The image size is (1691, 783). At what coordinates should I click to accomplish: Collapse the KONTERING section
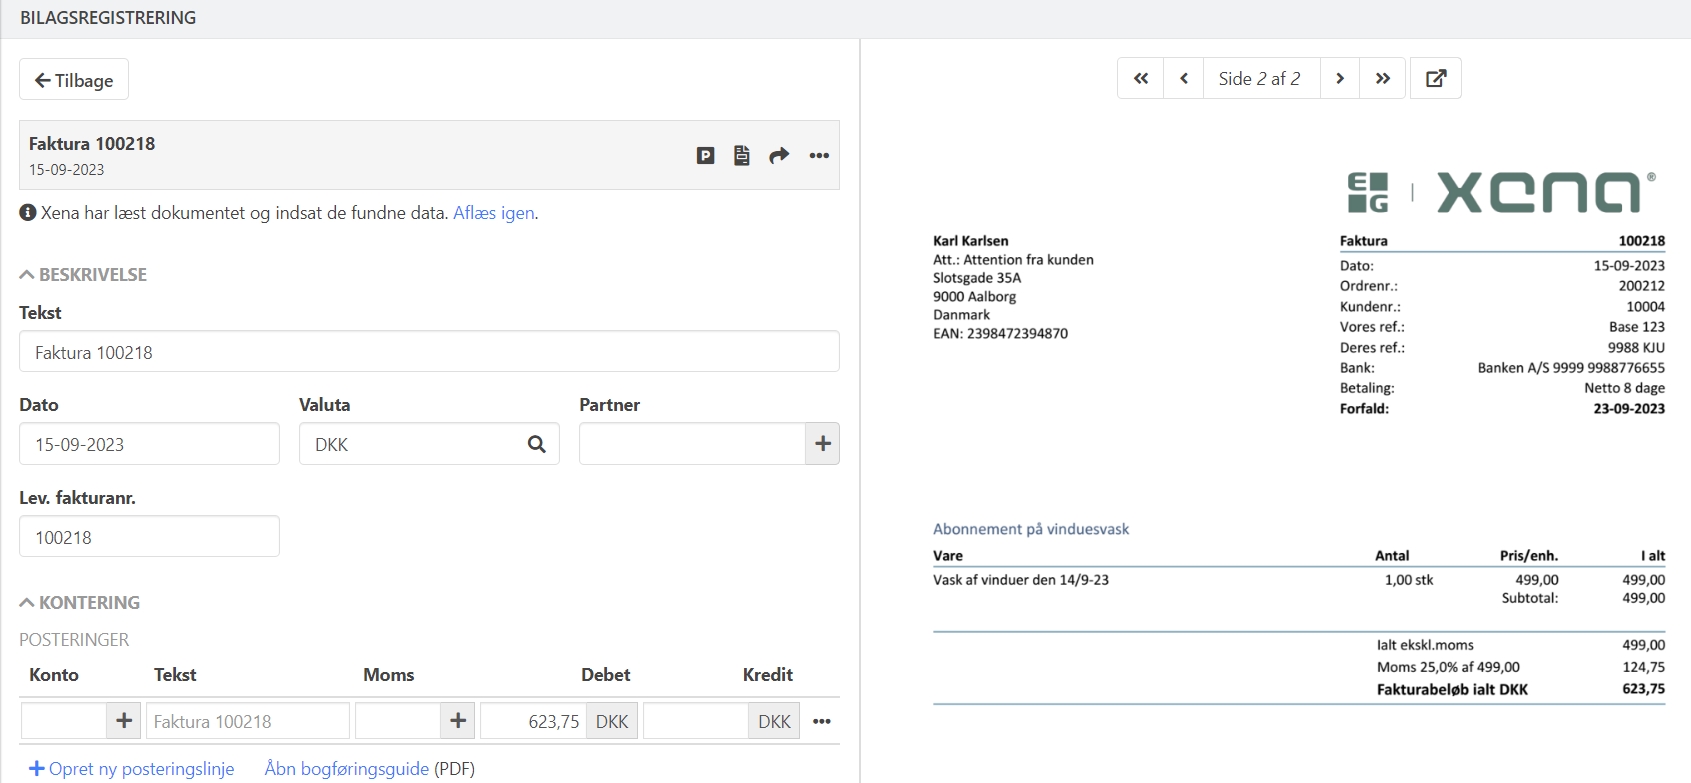tap(80, 602)
